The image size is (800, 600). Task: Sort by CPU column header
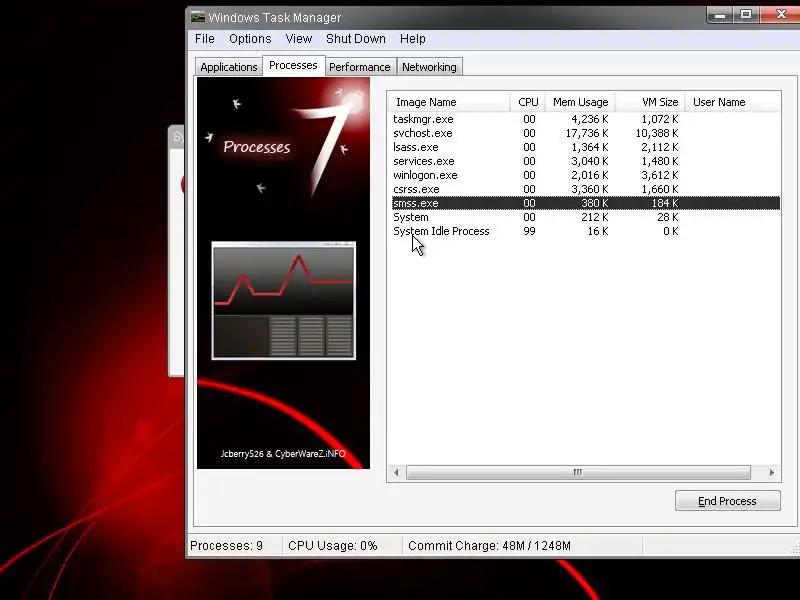528,102
